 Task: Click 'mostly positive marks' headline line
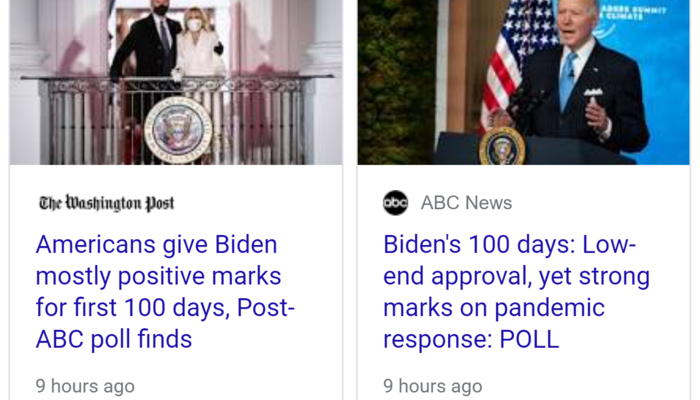click(158, 277)
